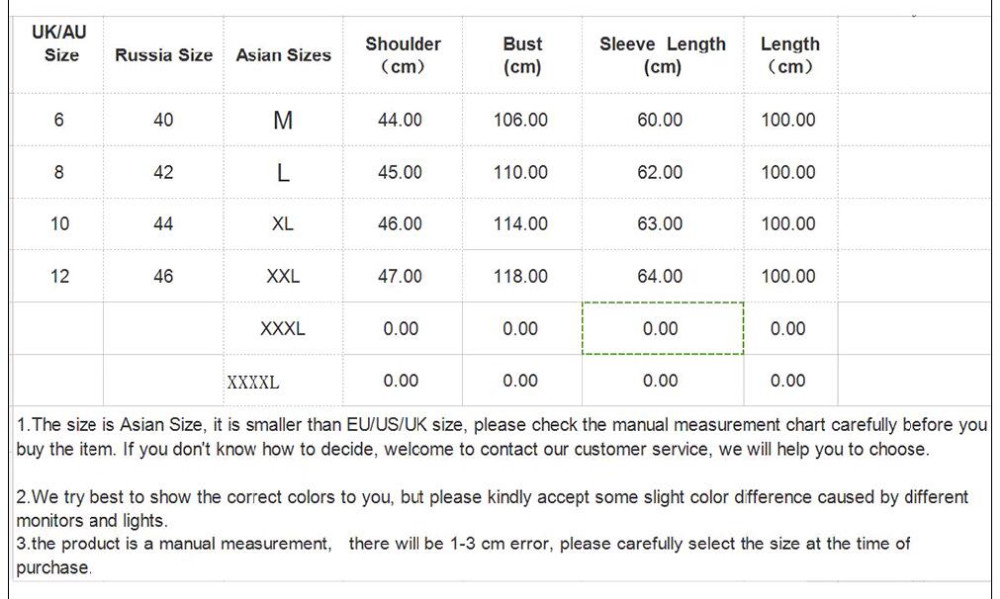Select the 106.00 bust value cell

pyautogui.click(x=521, y=120)
